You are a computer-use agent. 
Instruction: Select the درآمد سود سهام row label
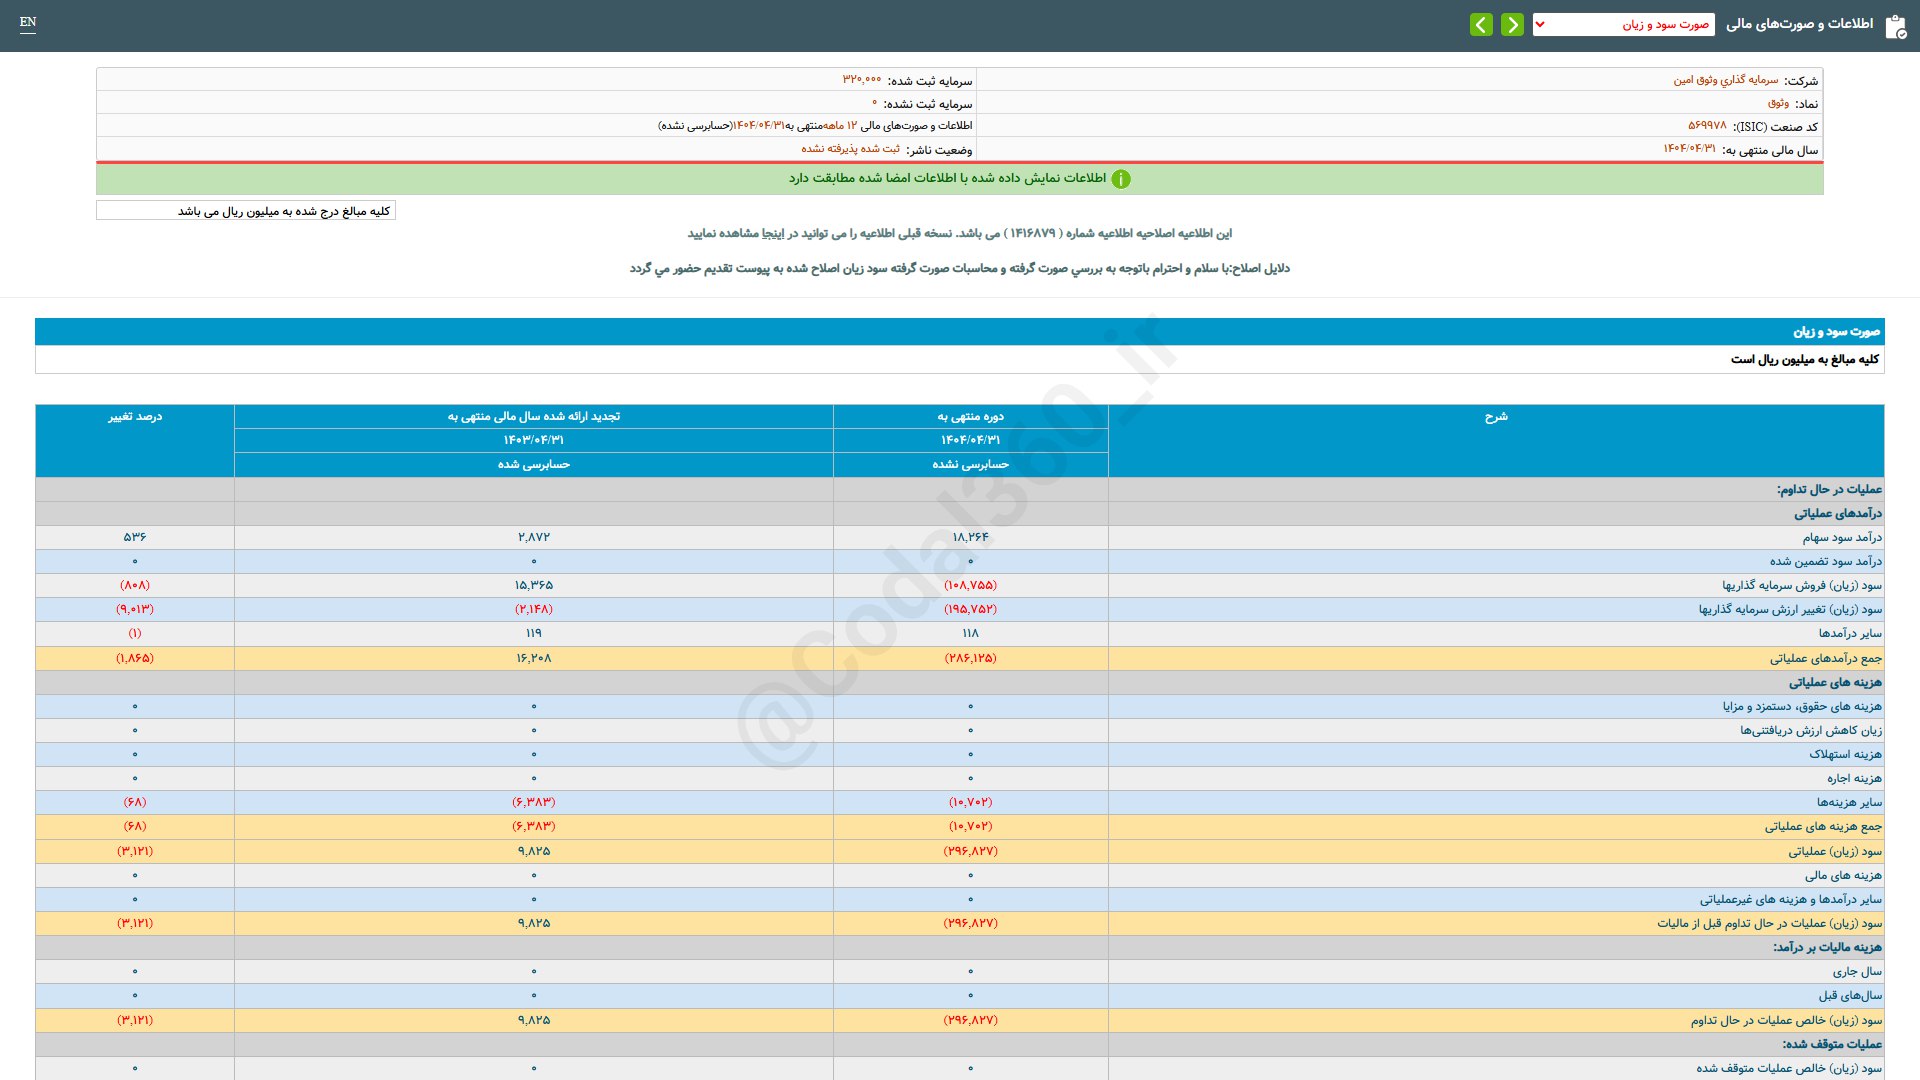click(x=1842, y=538)
